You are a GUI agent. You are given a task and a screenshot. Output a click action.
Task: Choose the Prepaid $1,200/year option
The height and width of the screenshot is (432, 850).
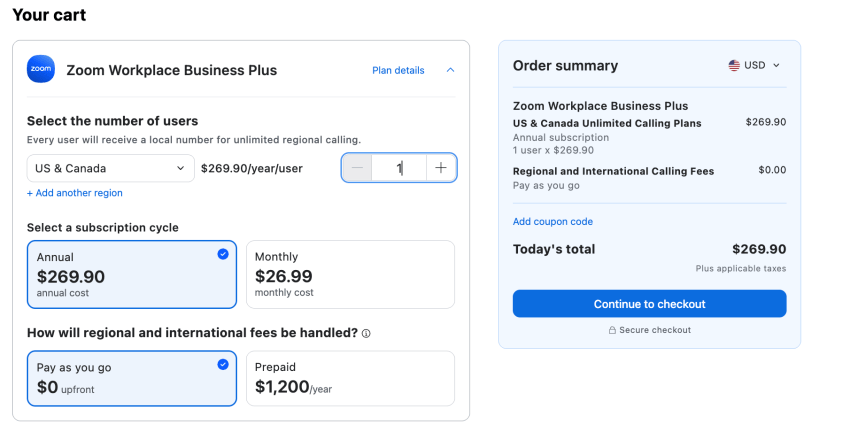[x=350, y=378]
